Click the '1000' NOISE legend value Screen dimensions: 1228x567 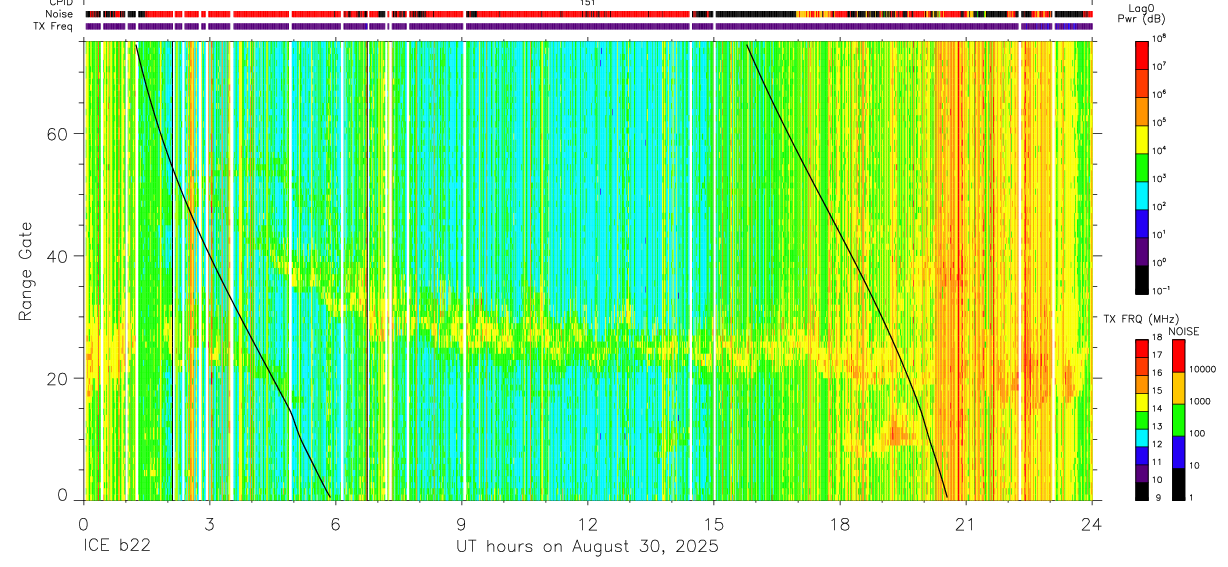tap(1199, 402)
